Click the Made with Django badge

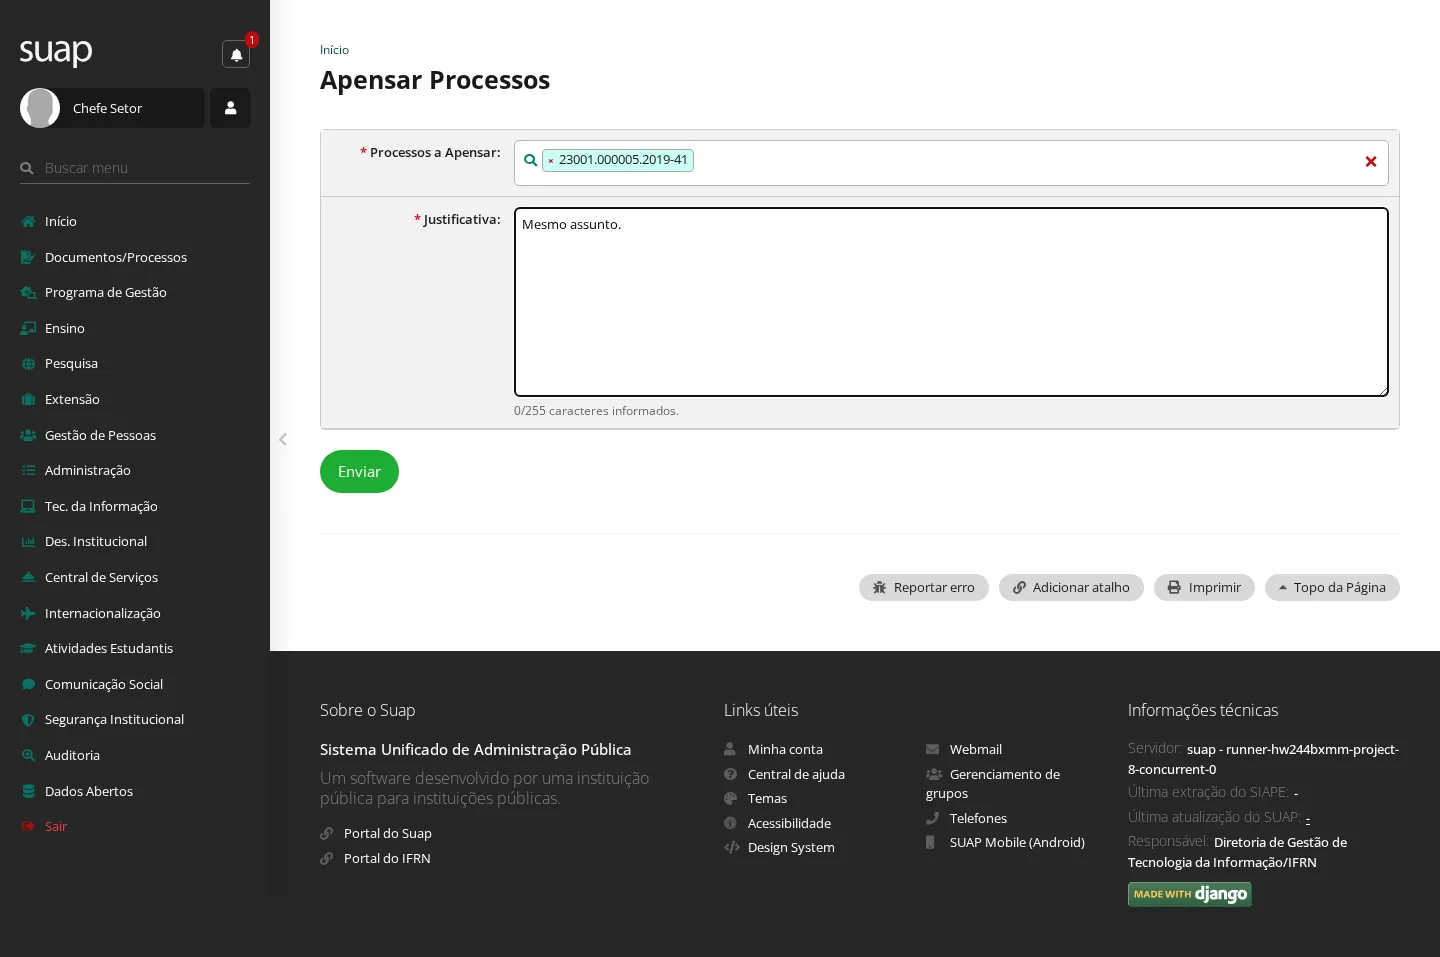1190,894
